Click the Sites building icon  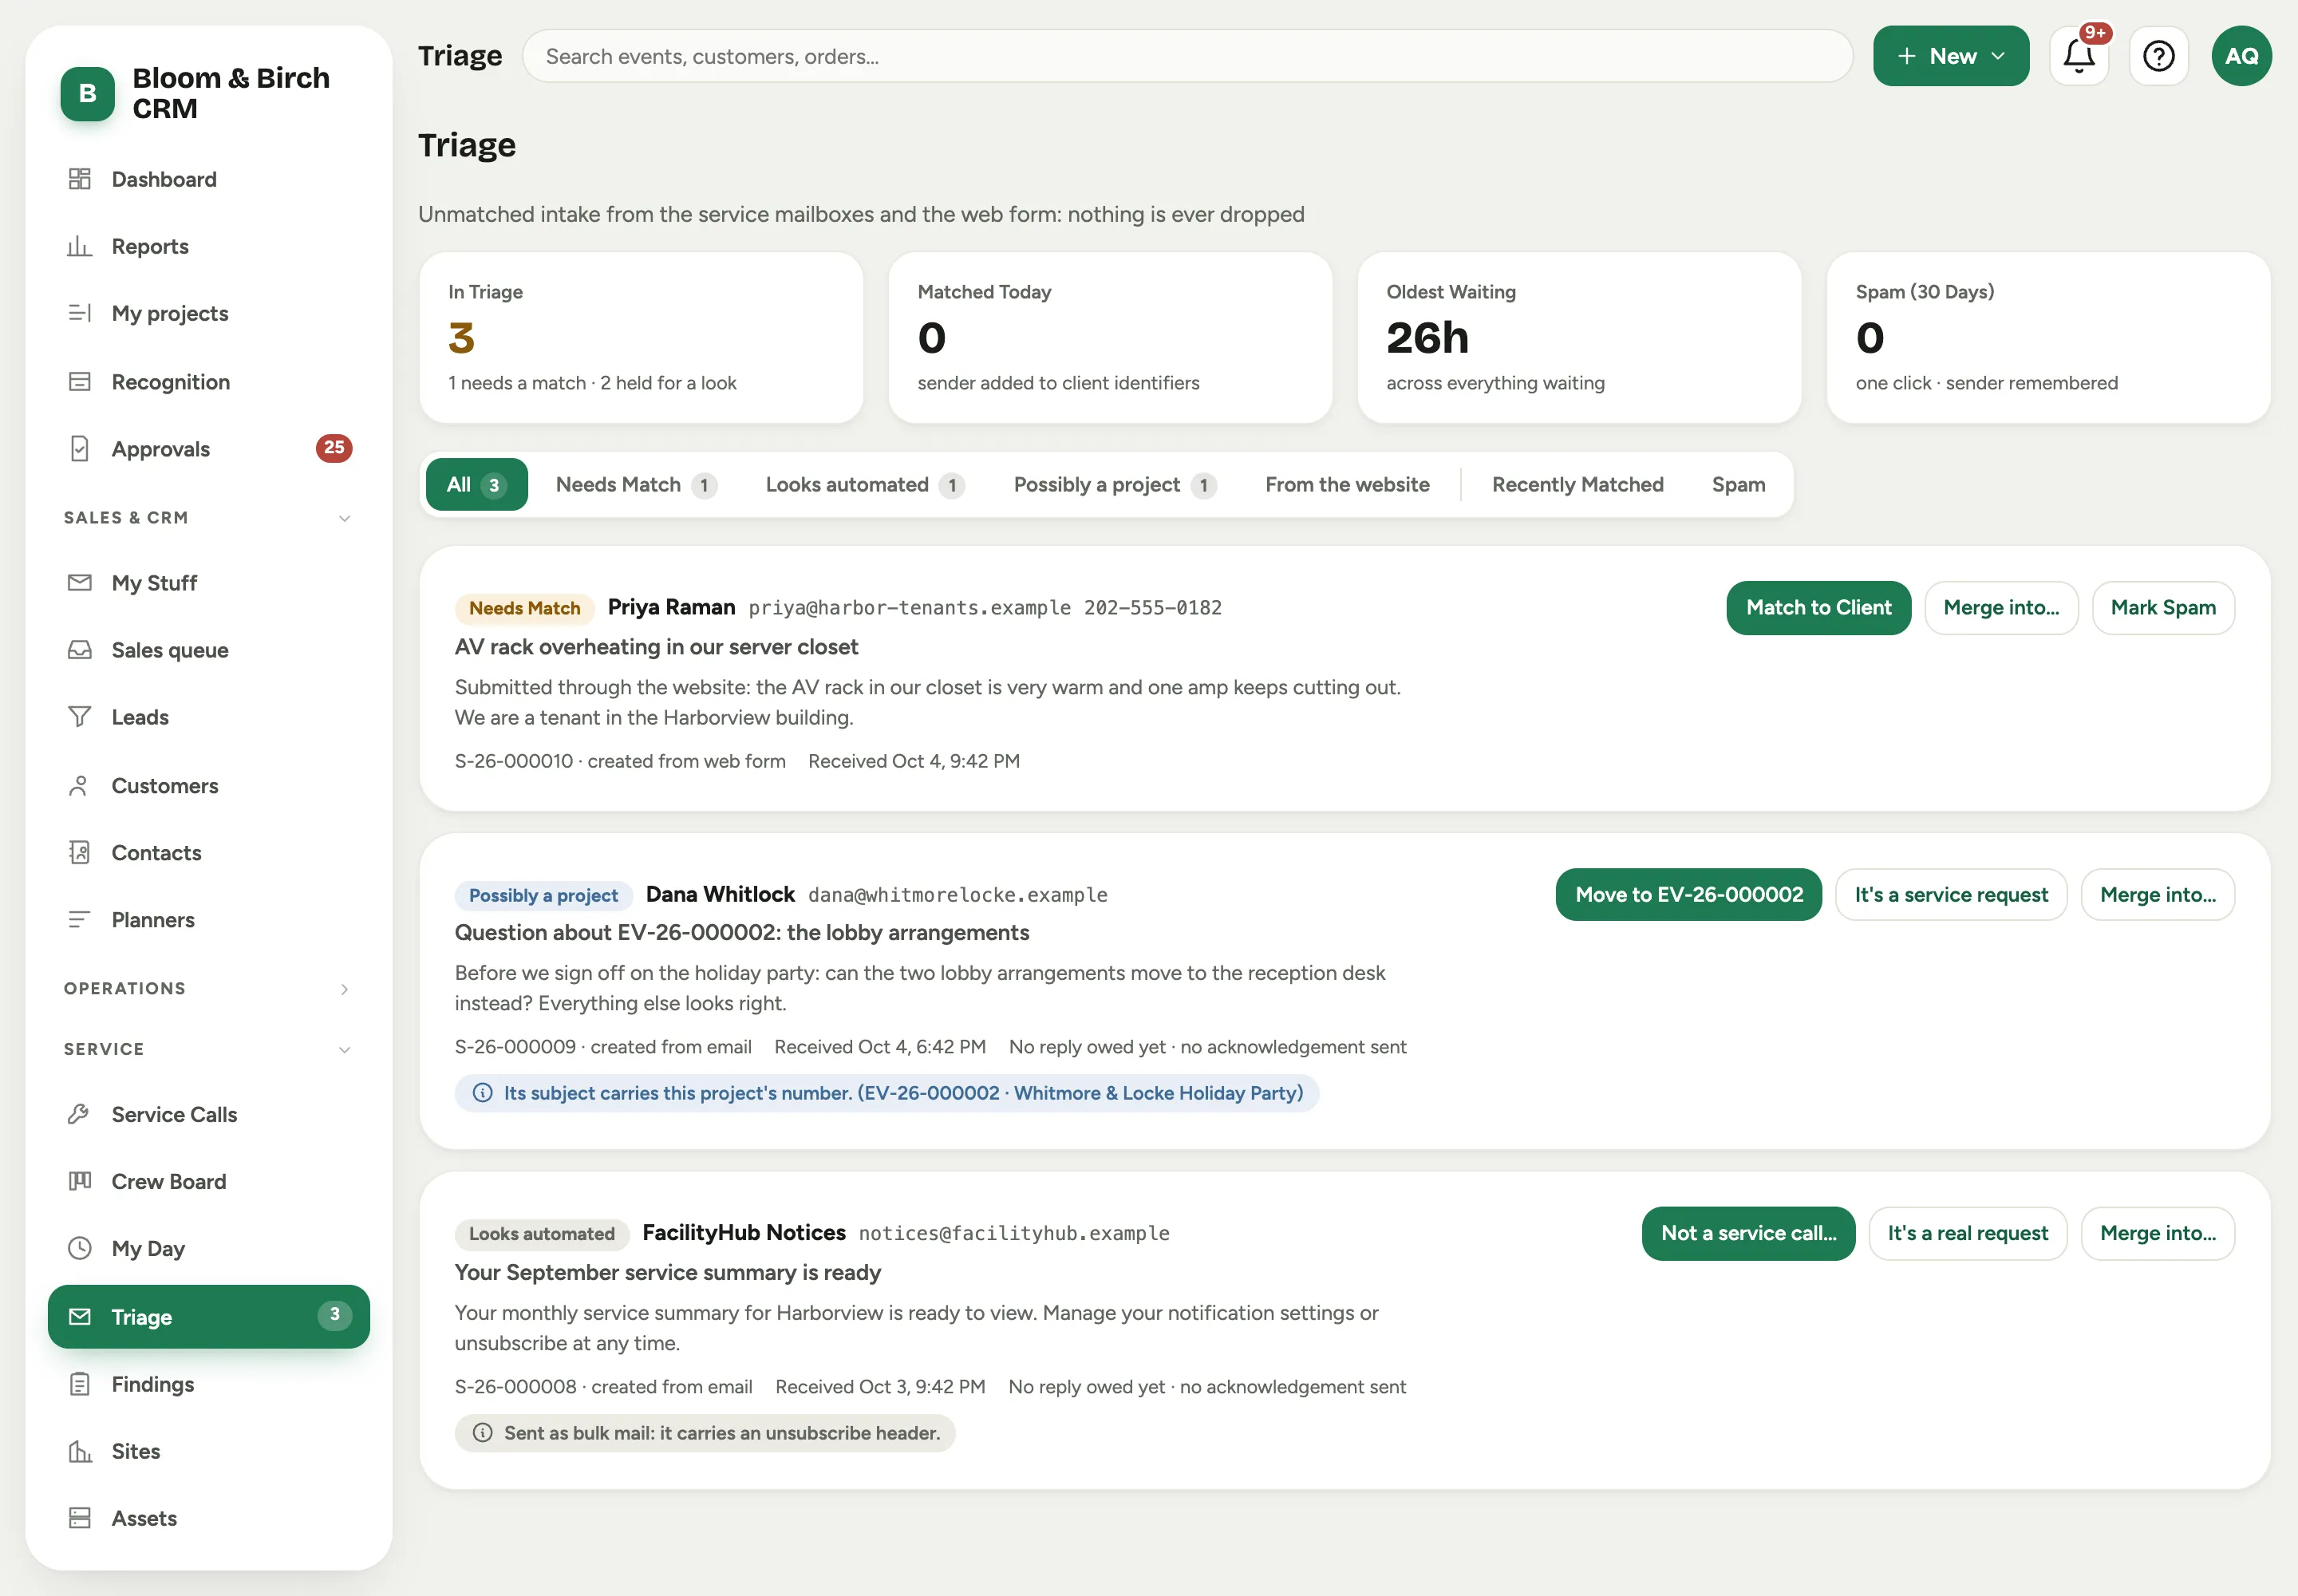pyautogui.click(x=79, y=1451)
